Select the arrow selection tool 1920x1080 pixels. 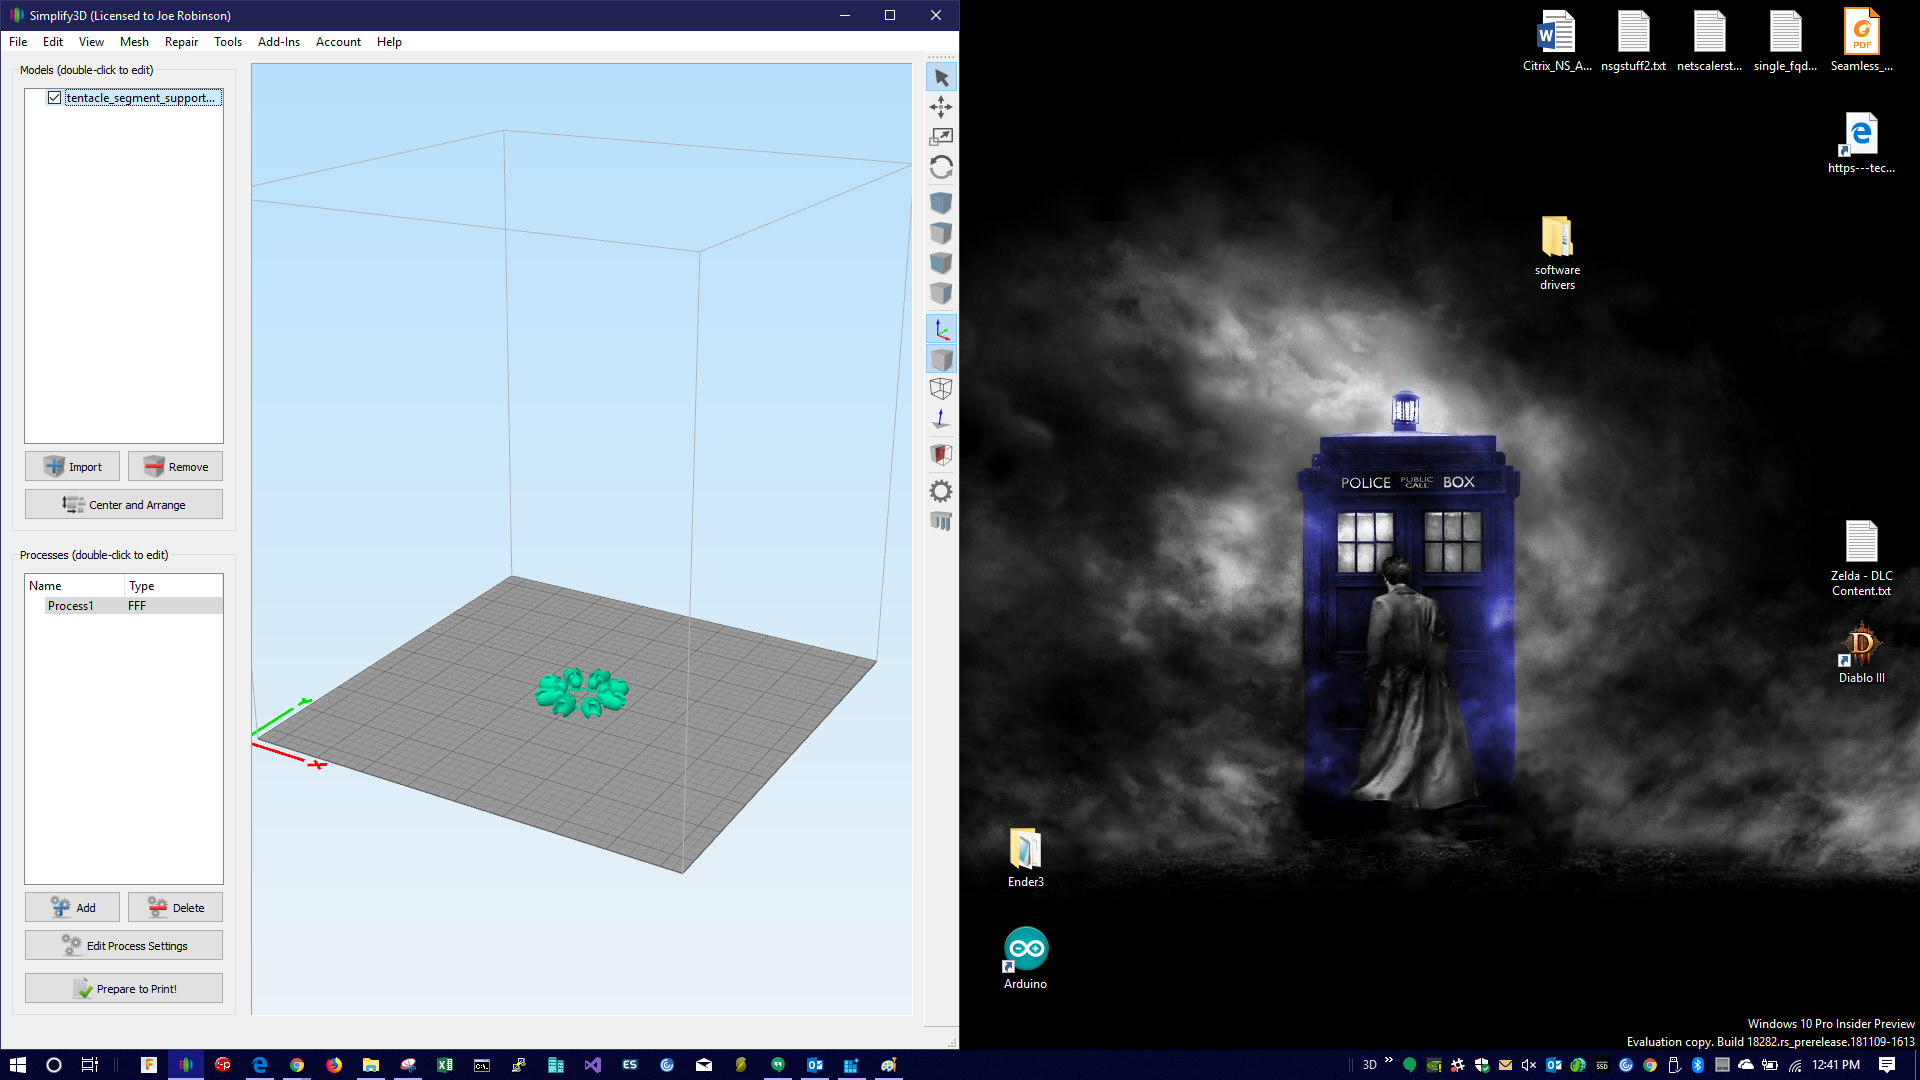click(941, 77)
